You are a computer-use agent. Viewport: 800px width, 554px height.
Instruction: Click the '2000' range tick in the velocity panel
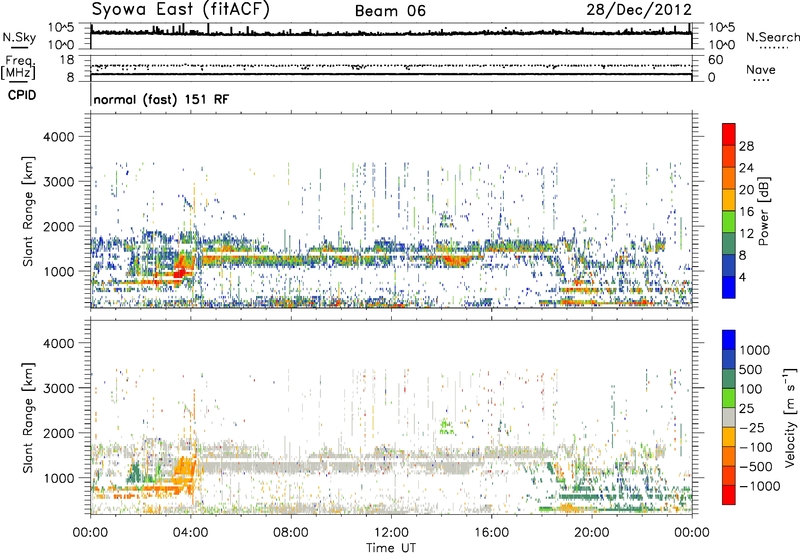[x=58, y=433]
